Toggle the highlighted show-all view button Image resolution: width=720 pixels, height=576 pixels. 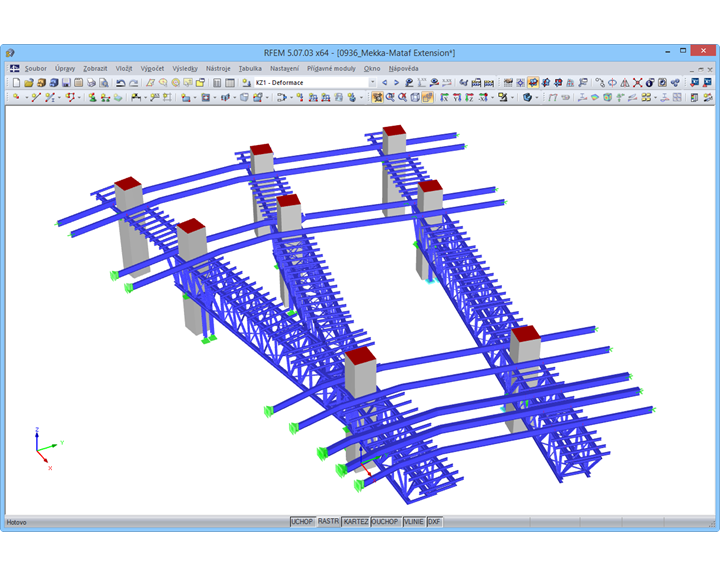[x=377, y=97]
